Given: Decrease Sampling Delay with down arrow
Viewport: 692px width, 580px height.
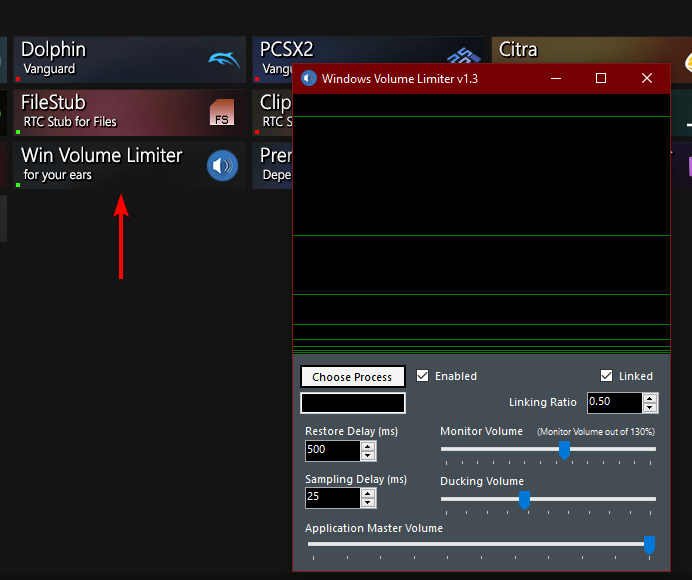Looking at the screenshot, I should (x=368, y=503).
